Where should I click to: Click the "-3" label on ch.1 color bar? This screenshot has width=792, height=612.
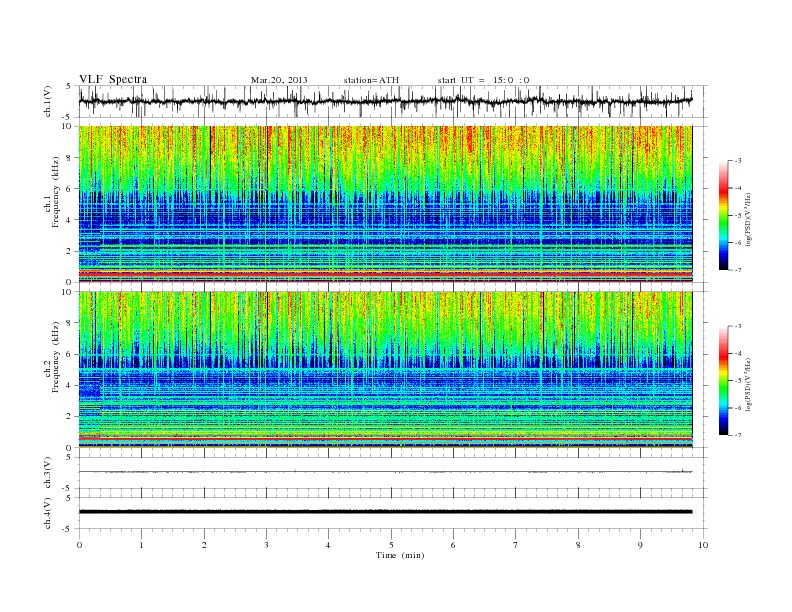[x=738, y=161]
